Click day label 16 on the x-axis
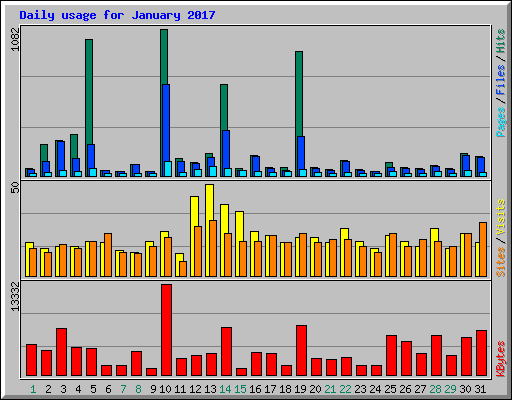Image resolution: width=512 pixels, height=400 pixels. click(x=255, y=389)
